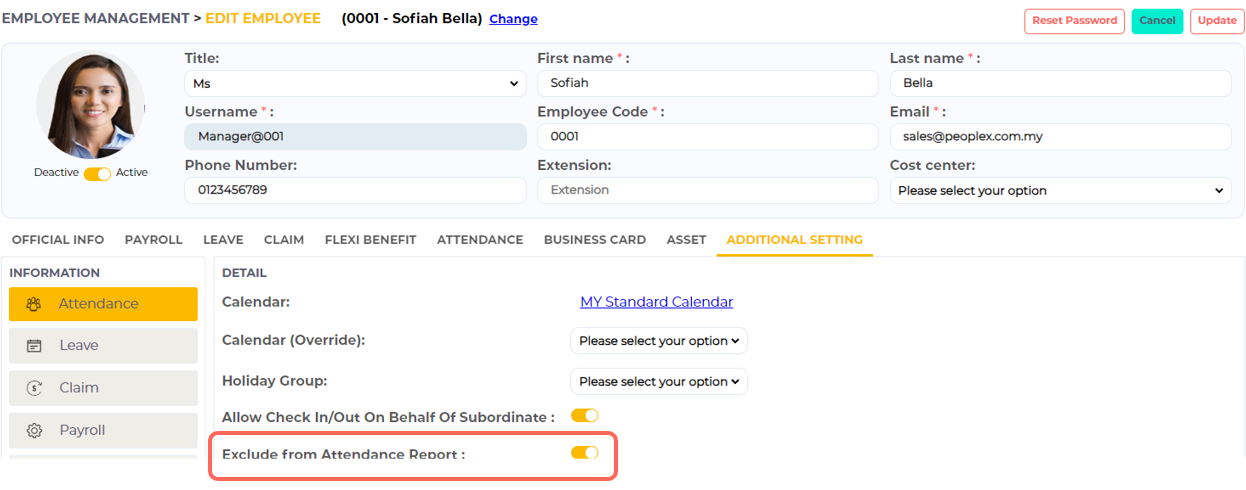Open the Calendar (Override) dropdown
1246x490 pixels.
tap(658, 341)
